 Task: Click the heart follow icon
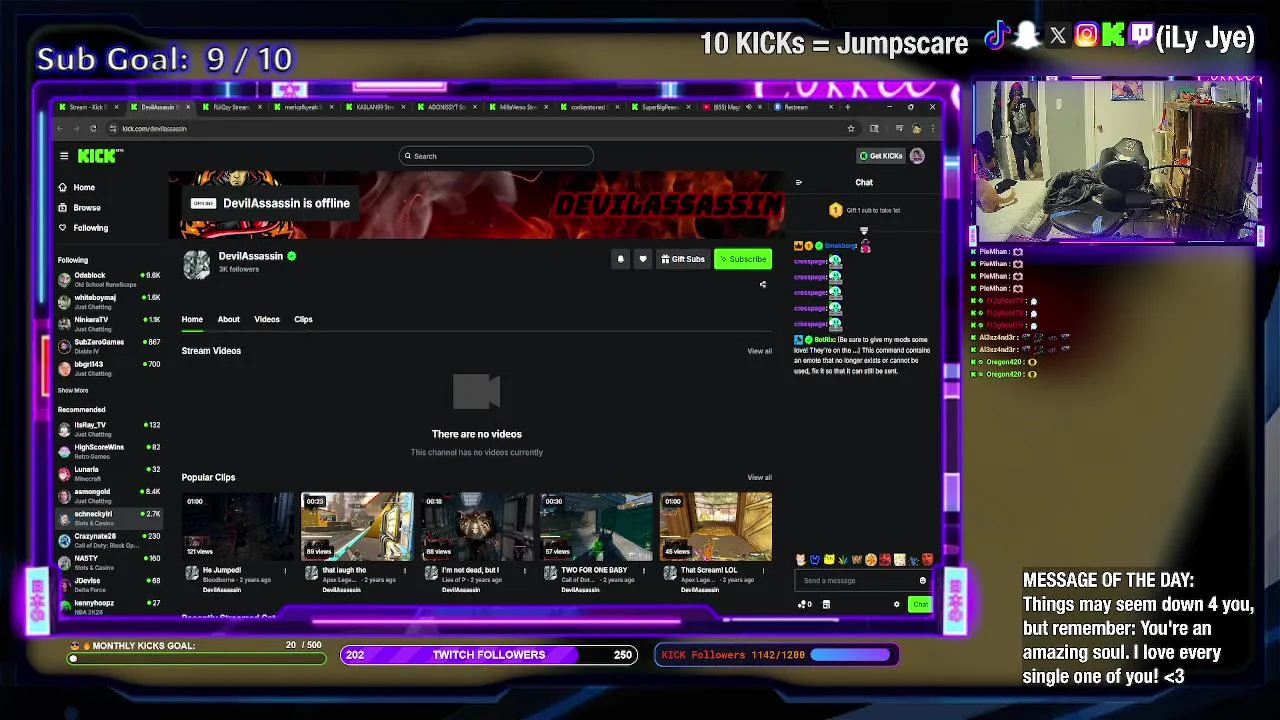point(643,259)
